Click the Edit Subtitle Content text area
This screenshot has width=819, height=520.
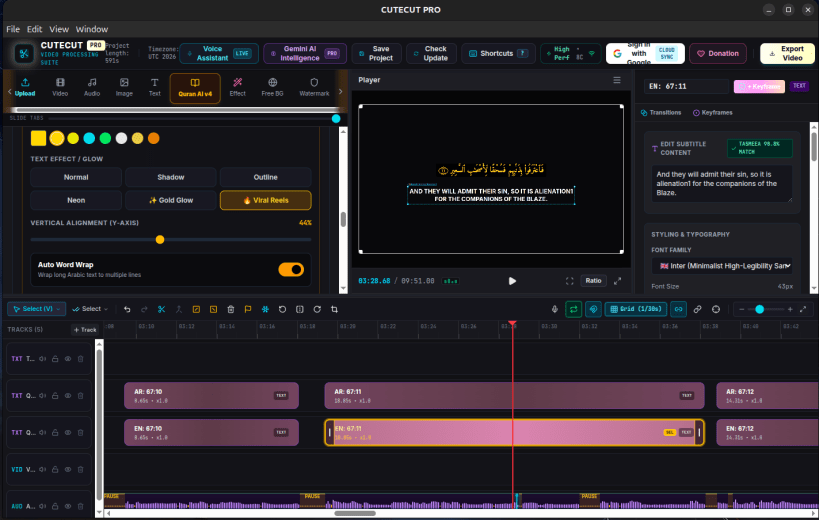coord(722,184)
